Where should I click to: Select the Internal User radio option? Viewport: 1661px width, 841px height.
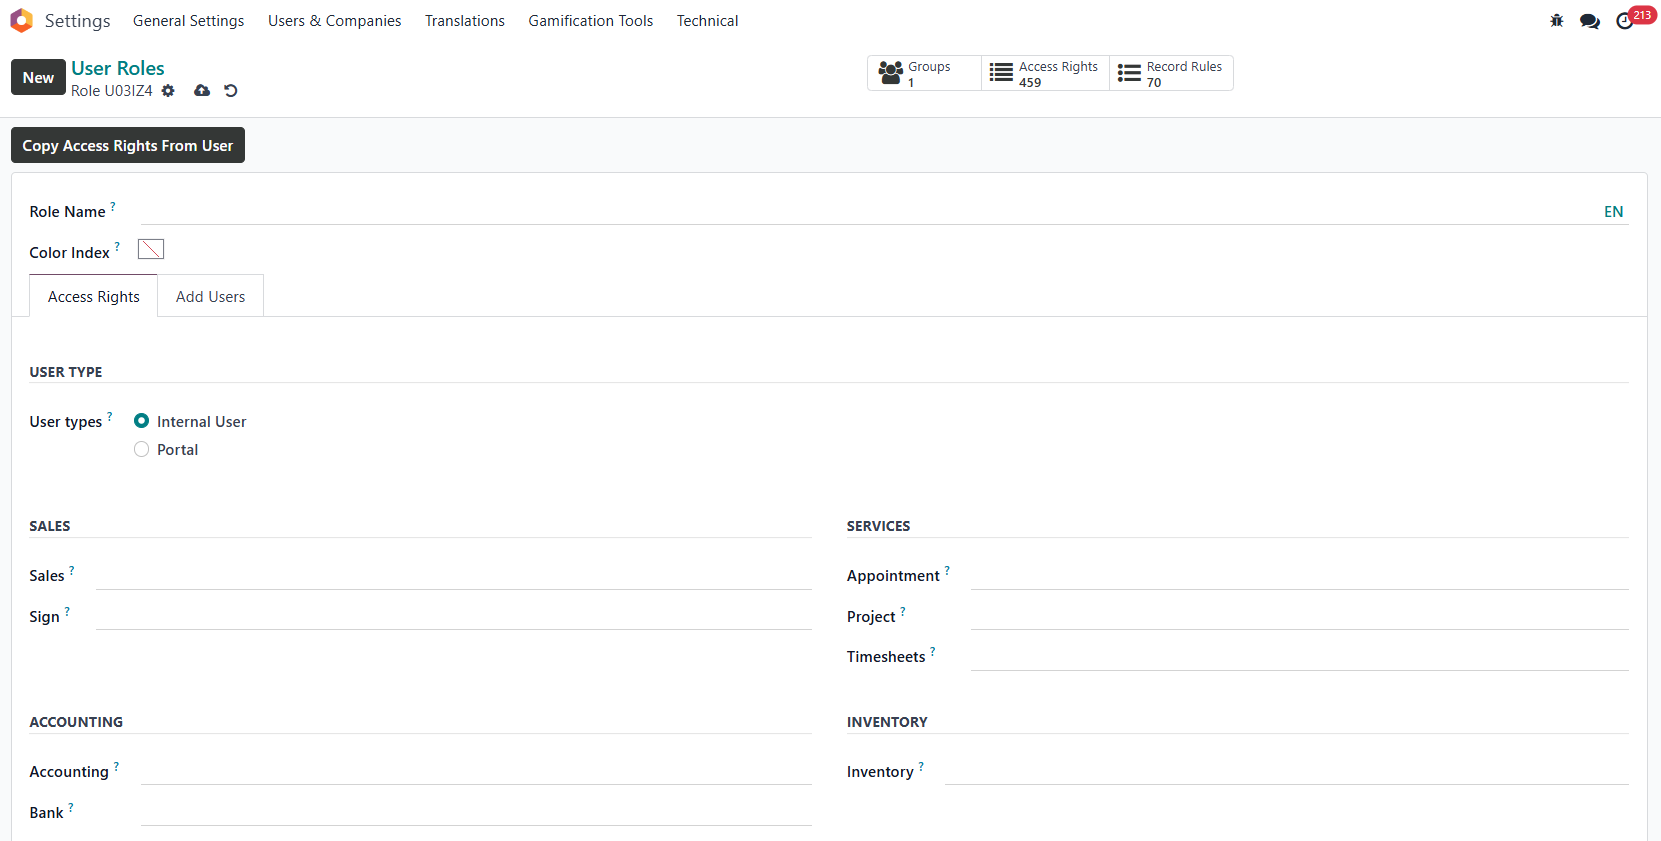pos(142,421)
